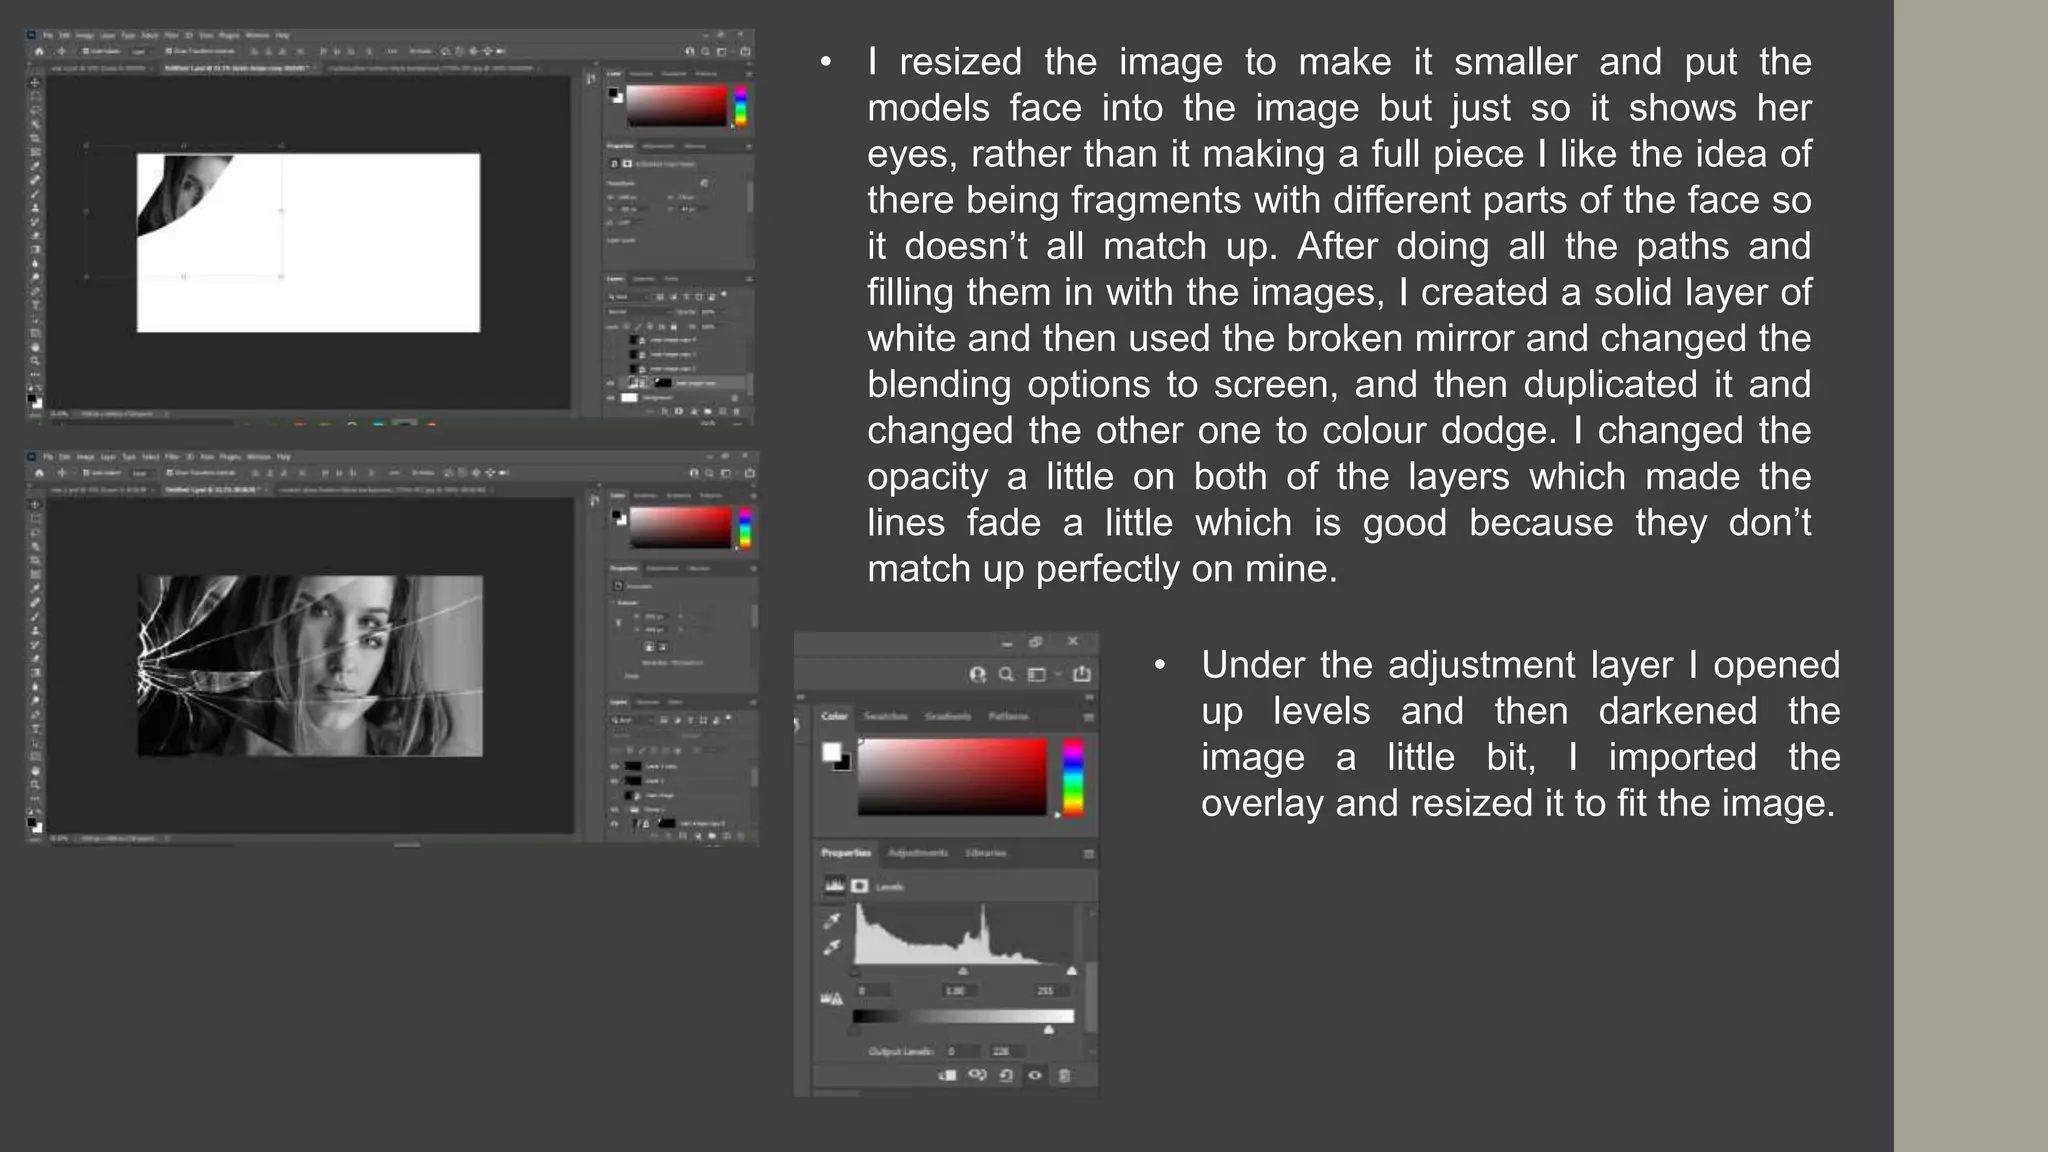The image size is (2048, 1152).
Task: Click the rainbow hue slider in the large Color panel
Action: click(x=1073, y=777)
